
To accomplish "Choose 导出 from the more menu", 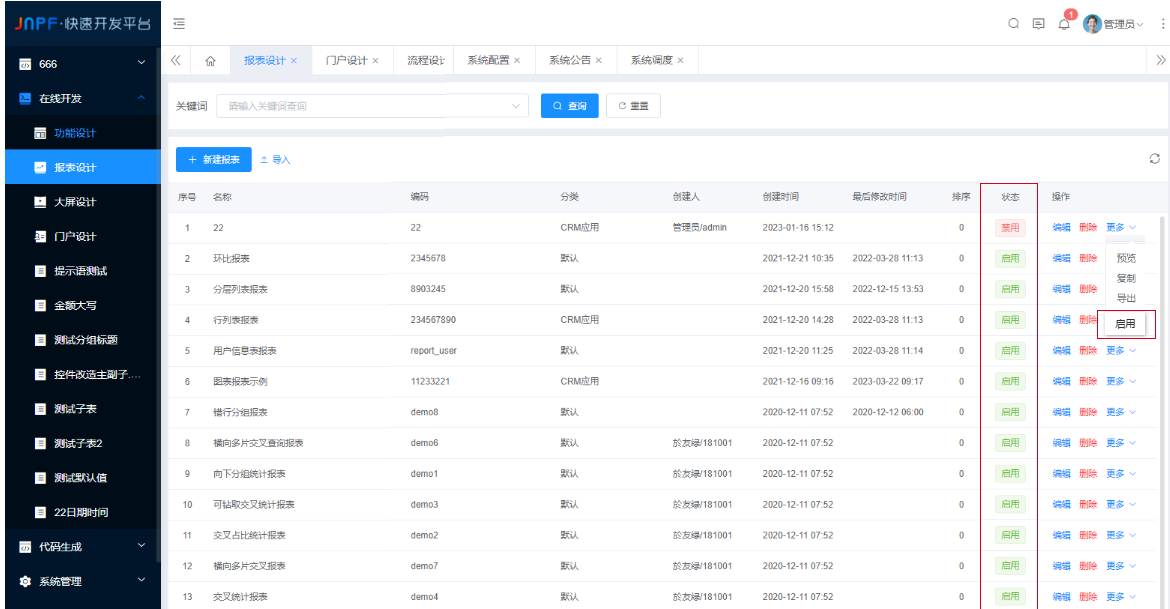I will [1126, 299].
